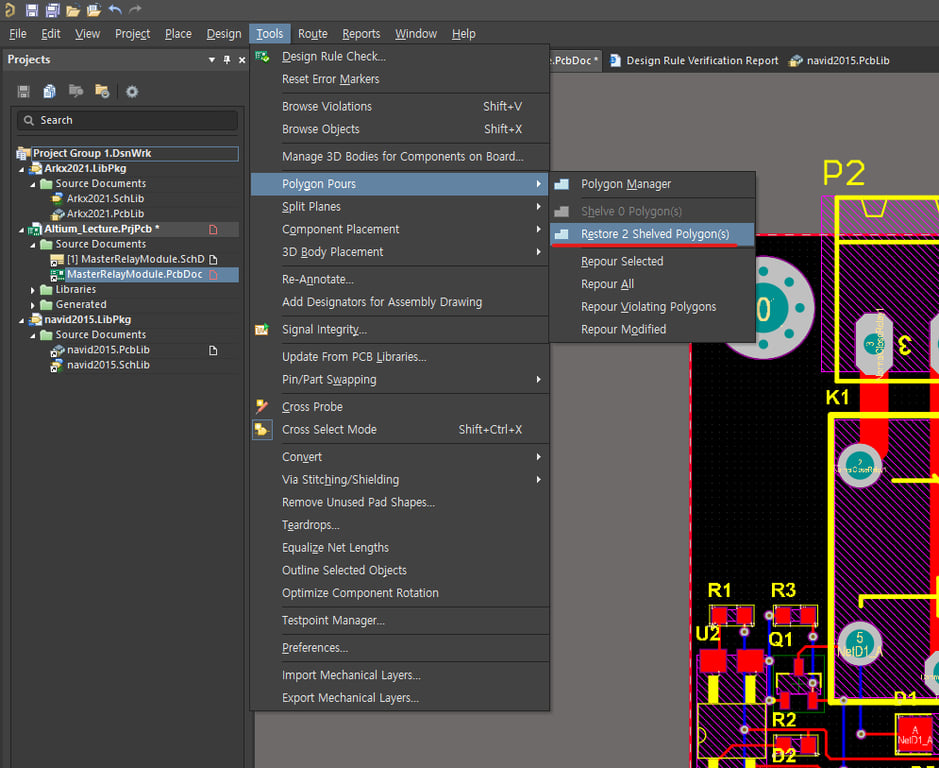Choose Design Rule Check from Tools menu
Viewport: 939px width, 768px height.
click(x=333, y=56)
